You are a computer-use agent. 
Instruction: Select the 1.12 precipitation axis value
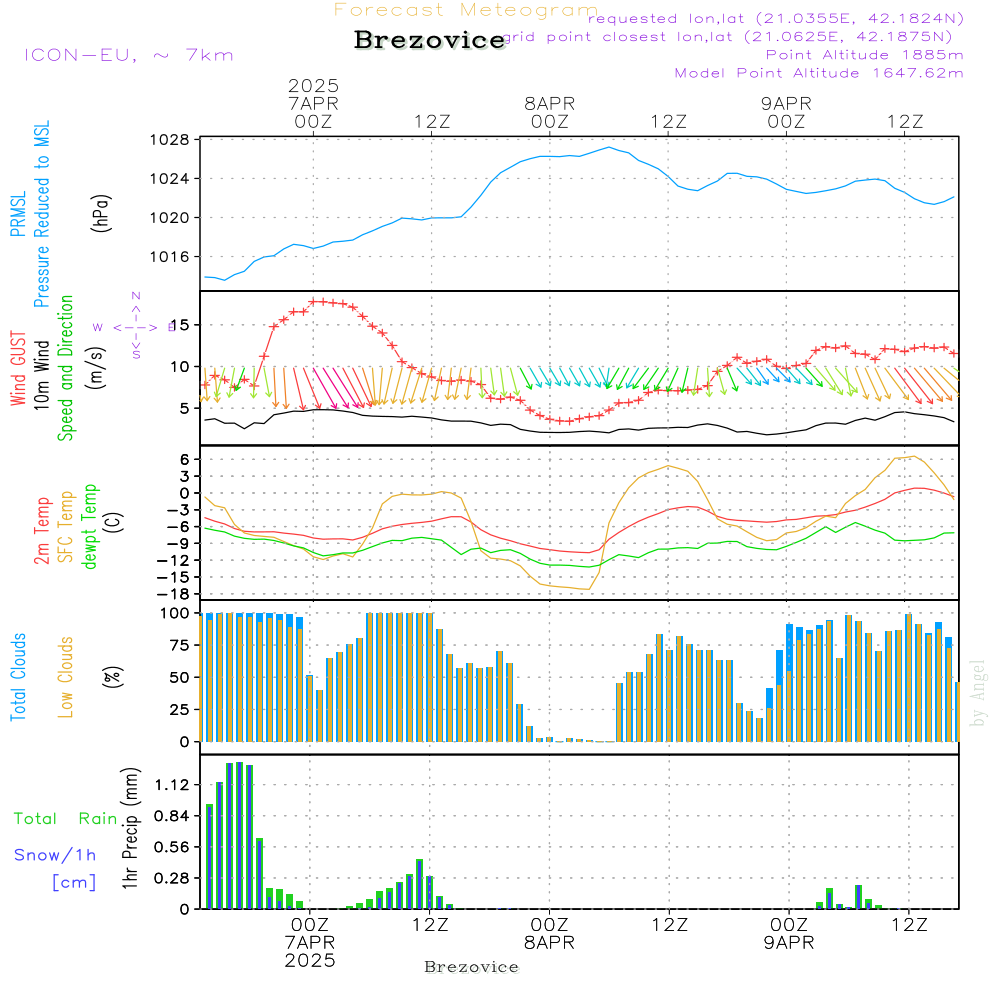pyautogui.click(x=172, y=784)
